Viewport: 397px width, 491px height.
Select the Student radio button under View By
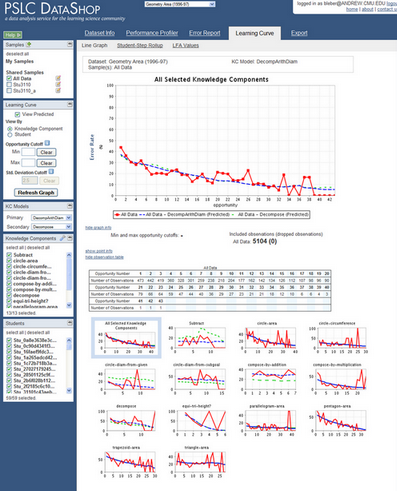[x=10, y=134]
